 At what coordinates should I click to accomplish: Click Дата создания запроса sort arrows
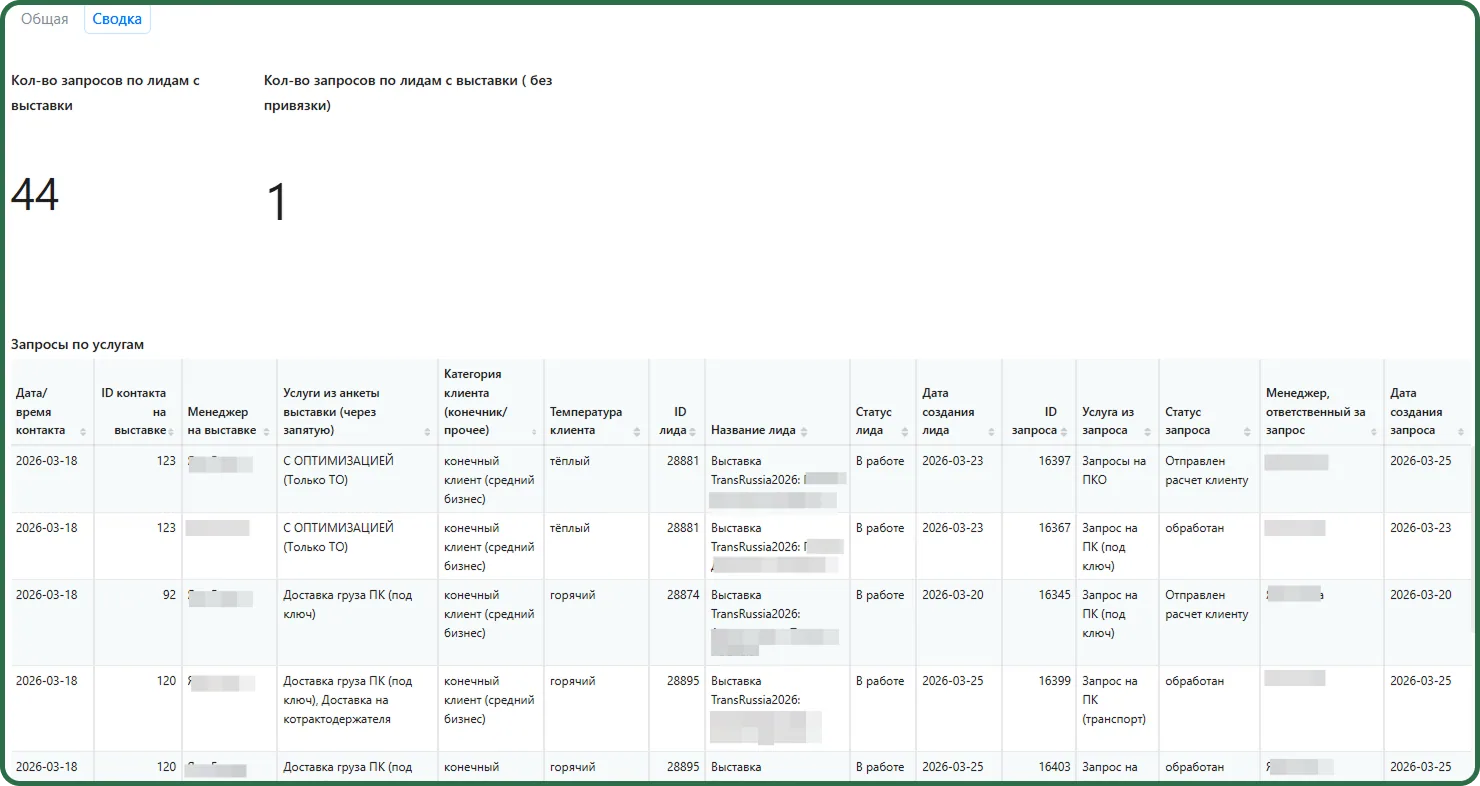click(x=1461, y=431)
